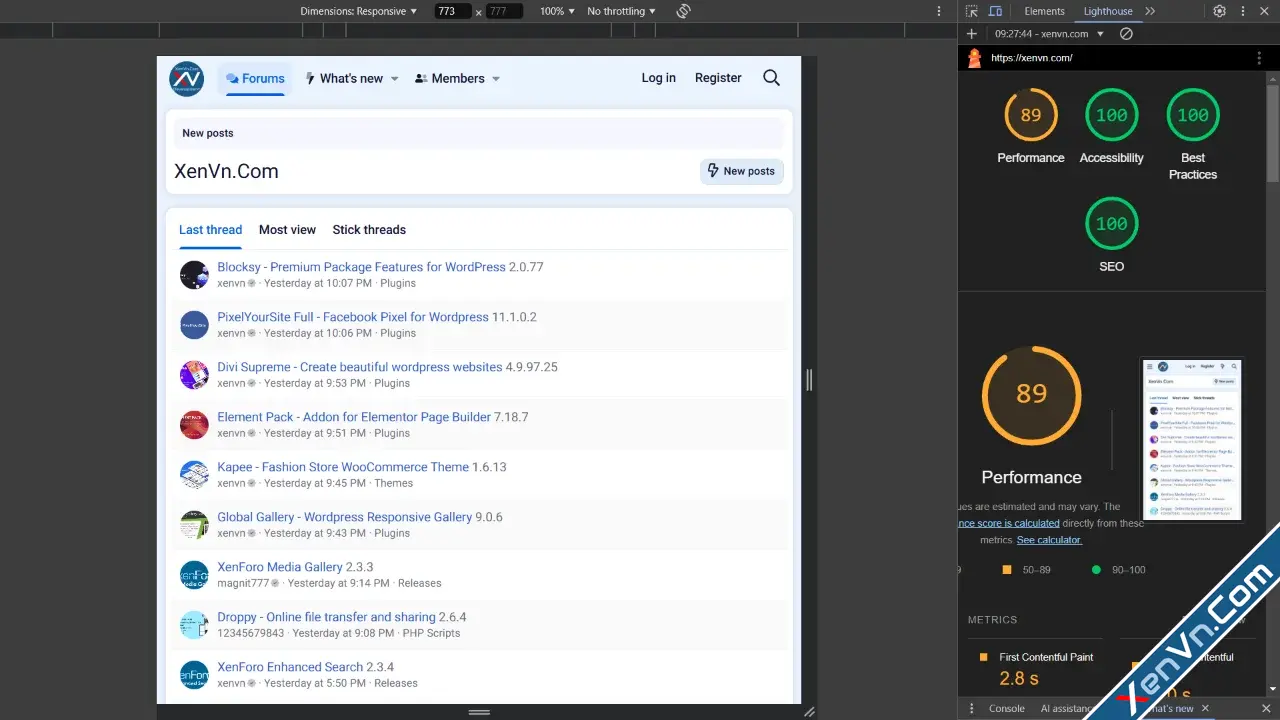Switch to Elements DevTools tab
The image size is (1280, 720).
[1044, 11]
